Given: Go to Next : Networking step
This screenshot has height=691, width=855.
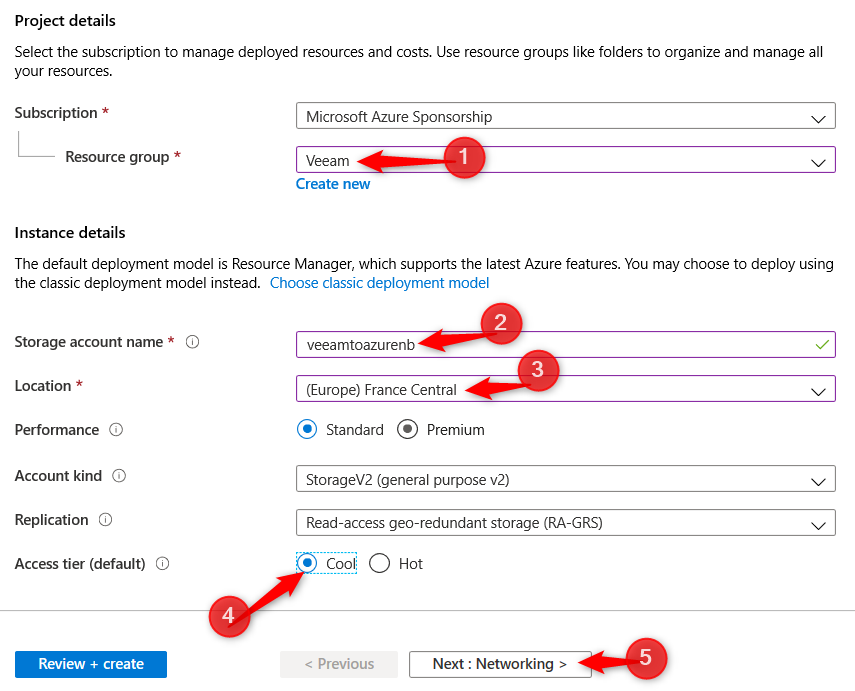Looking at the screenshot, I should click(499, 664).
